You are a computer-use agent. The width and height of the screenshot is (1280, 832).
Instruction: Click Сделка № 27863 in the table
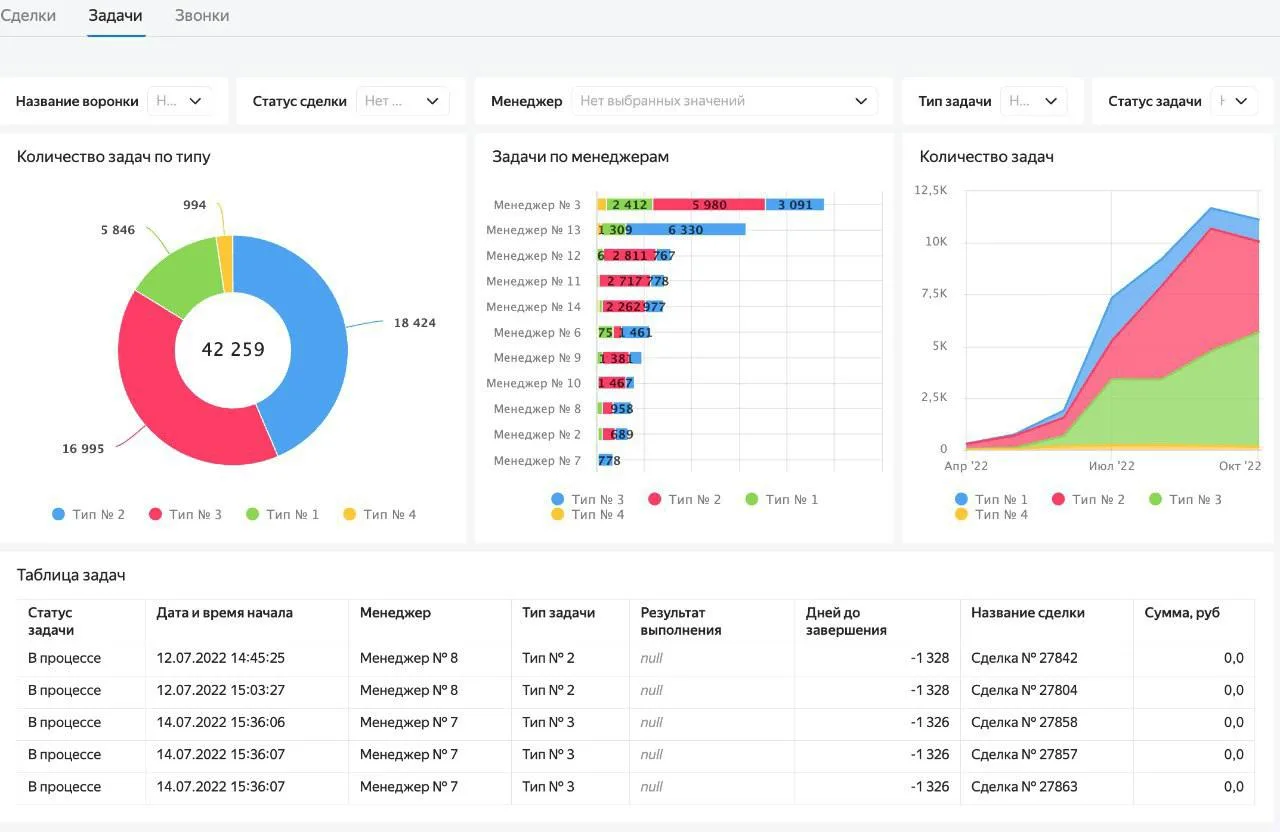tap(1024, 786)
